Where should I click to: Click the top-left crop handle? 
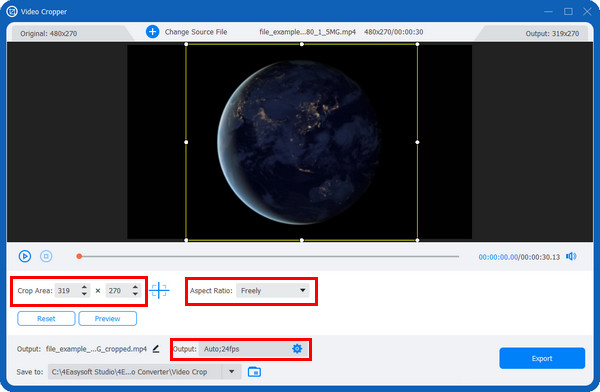[x=186, y=44]
